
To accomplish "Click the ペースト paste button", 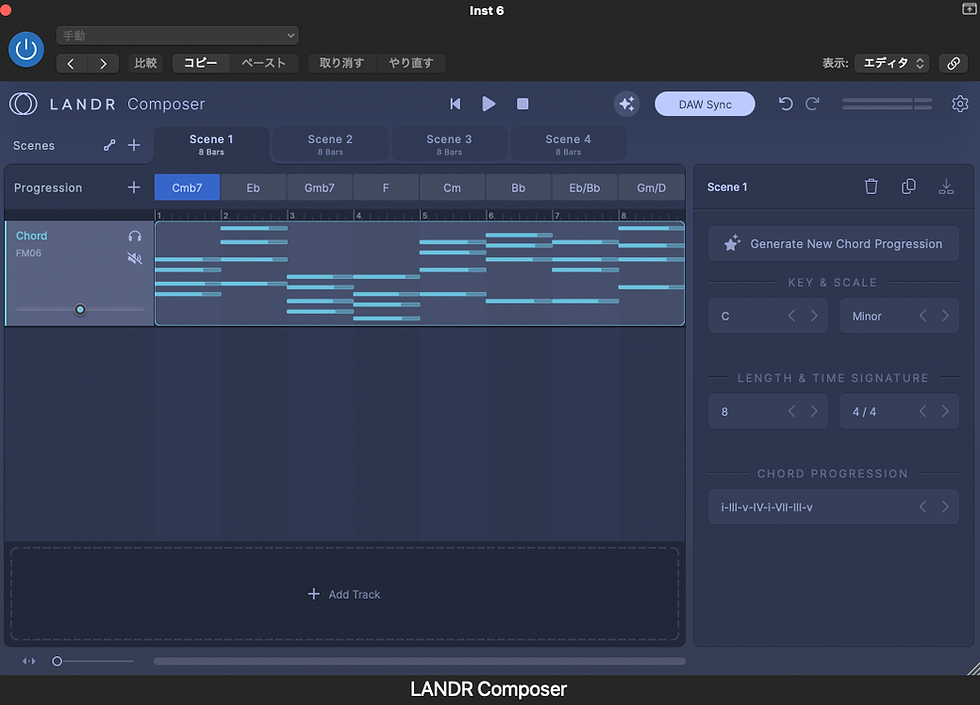I will pyautogui.click(x=264, y=63).
